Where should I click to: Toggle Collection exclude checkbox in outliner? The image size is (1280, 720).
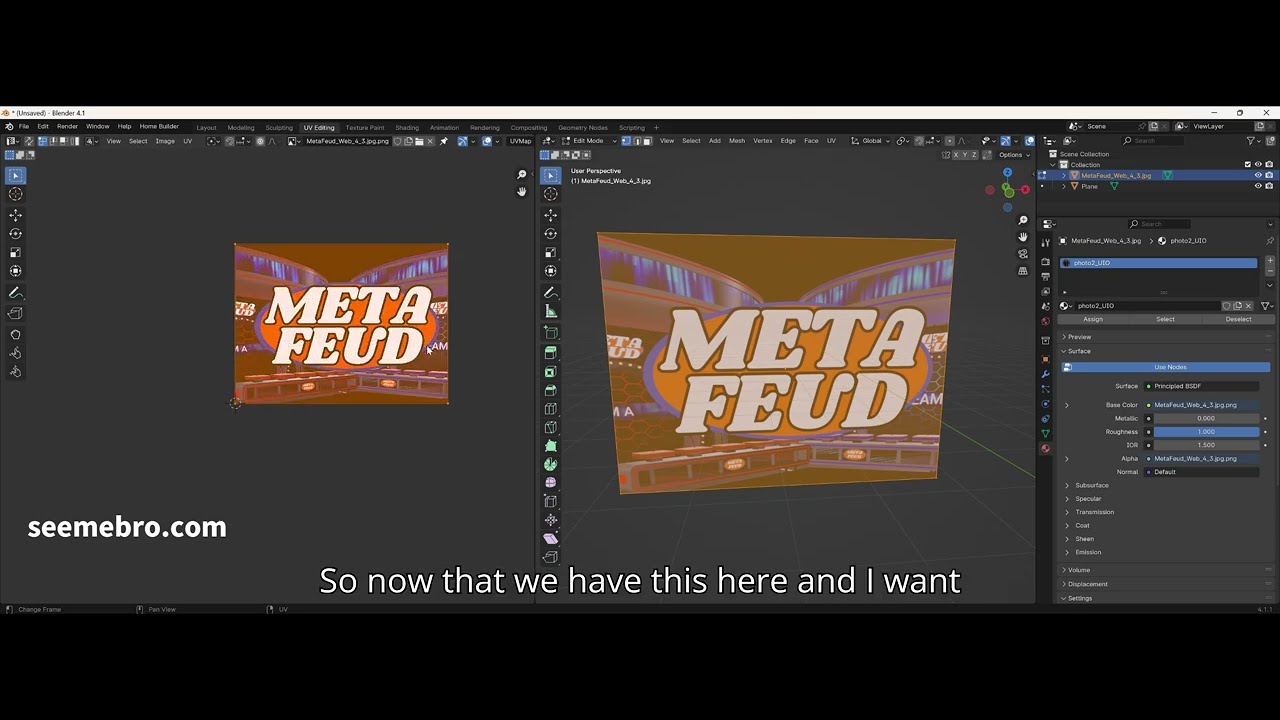1247,164
